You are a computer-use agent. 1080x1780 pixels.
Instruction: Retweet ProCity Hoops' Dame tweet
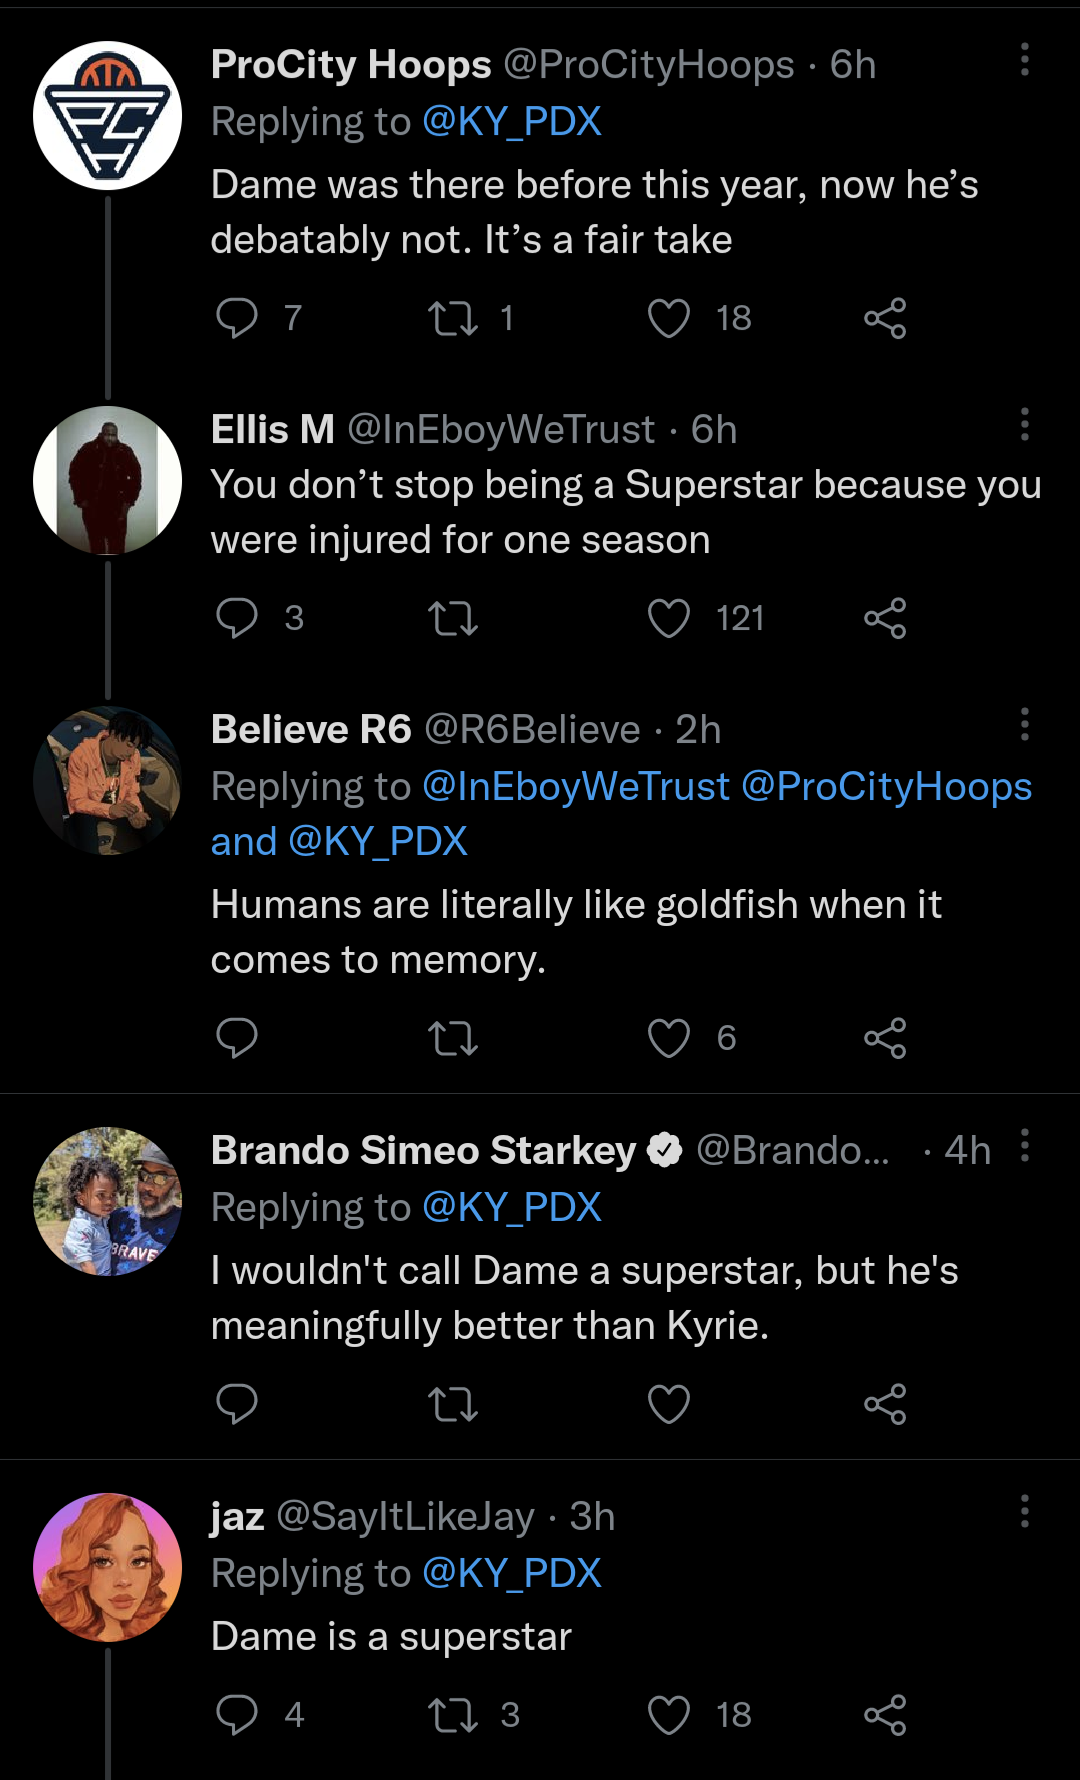pyautogui.click(x=453, y=318)
